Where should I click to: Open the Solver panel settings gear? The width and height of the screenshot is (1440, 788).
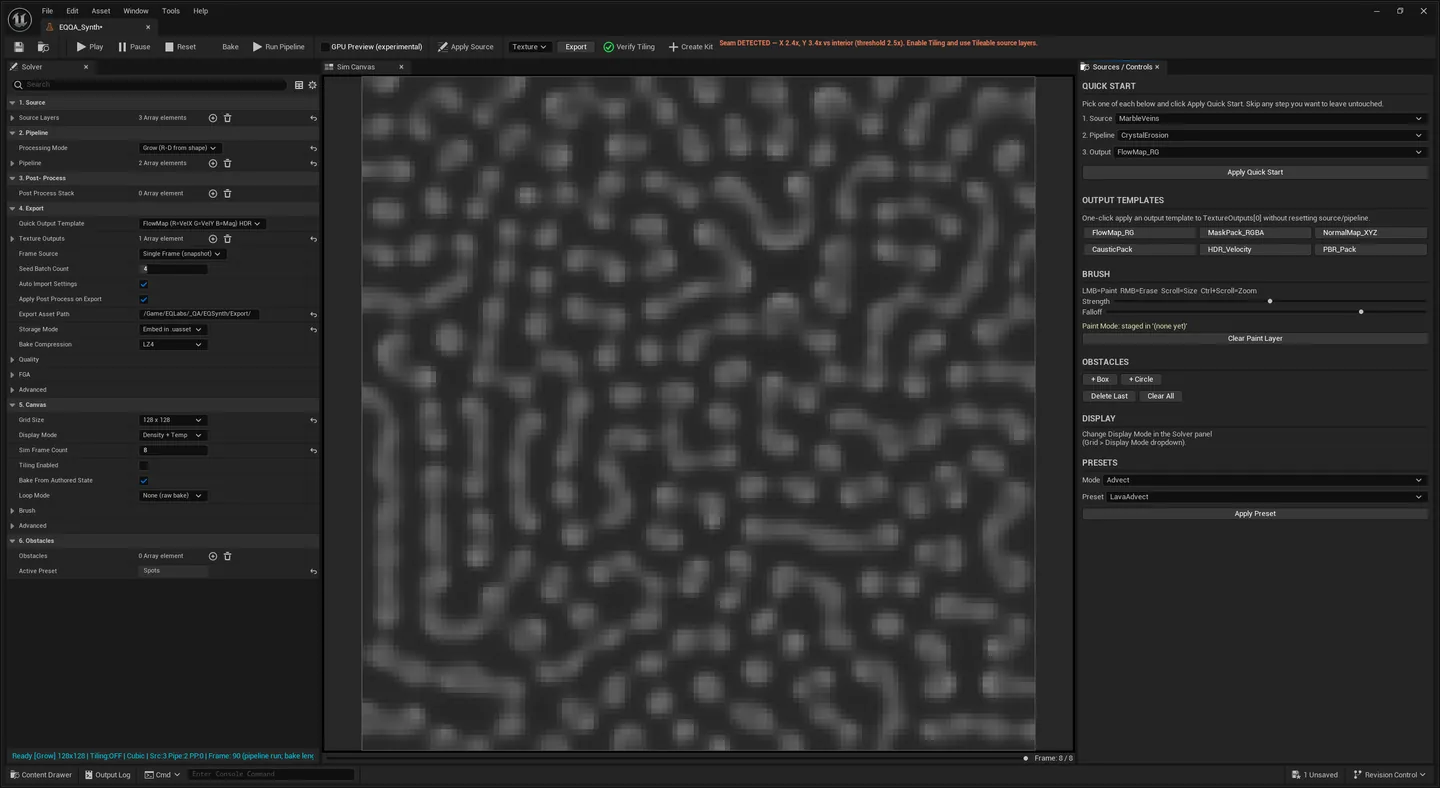pos(312,85)
